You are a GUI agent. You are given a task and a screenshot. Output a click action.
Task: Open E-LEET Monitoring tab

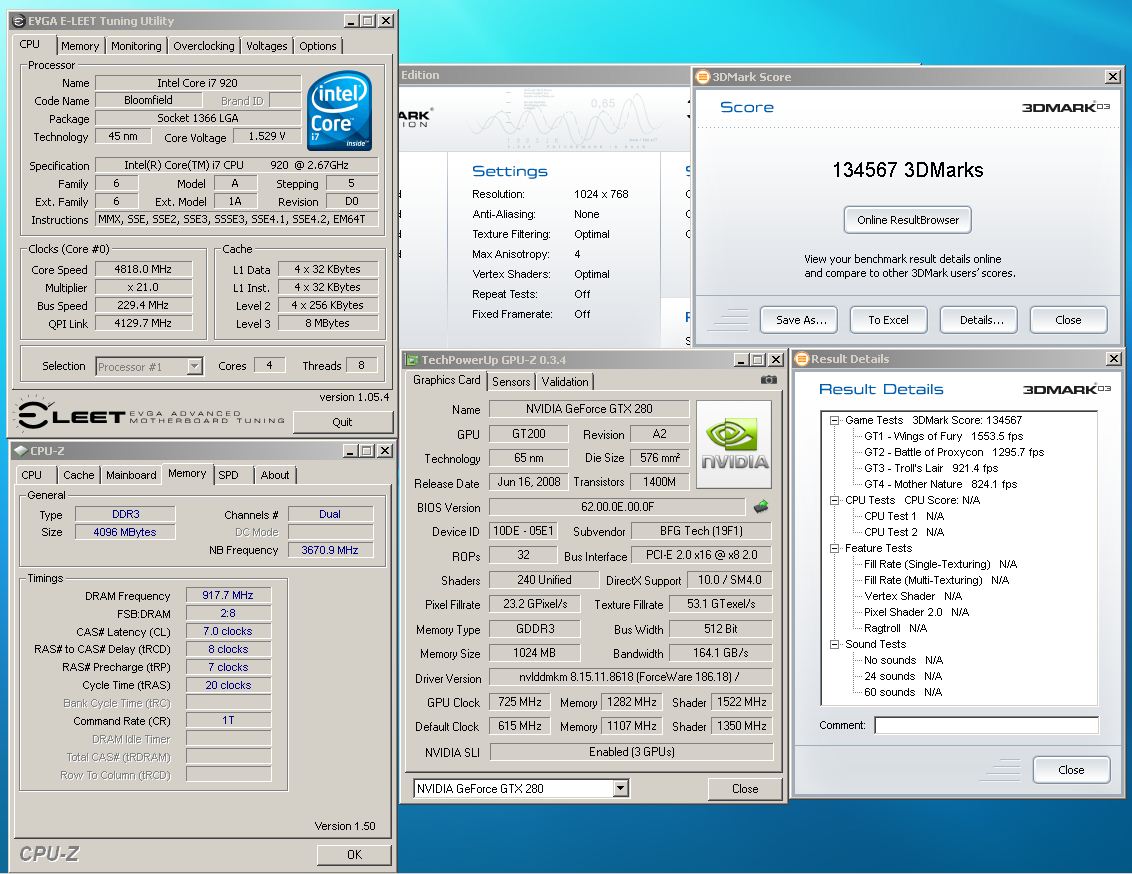click(x=136, y=45)
